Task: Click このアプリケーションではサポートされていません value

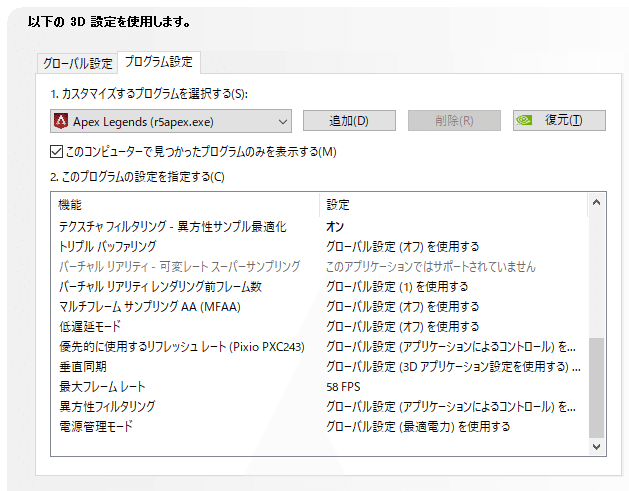Action: tap(430, 266)
